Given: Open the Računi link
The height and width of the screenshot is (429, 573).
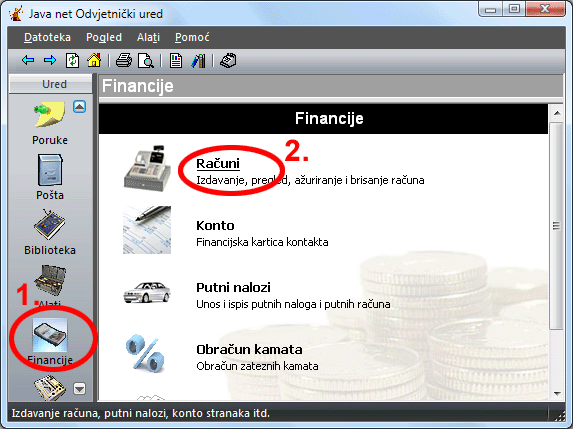Looking at the screenshot, I should click(218, 164).
